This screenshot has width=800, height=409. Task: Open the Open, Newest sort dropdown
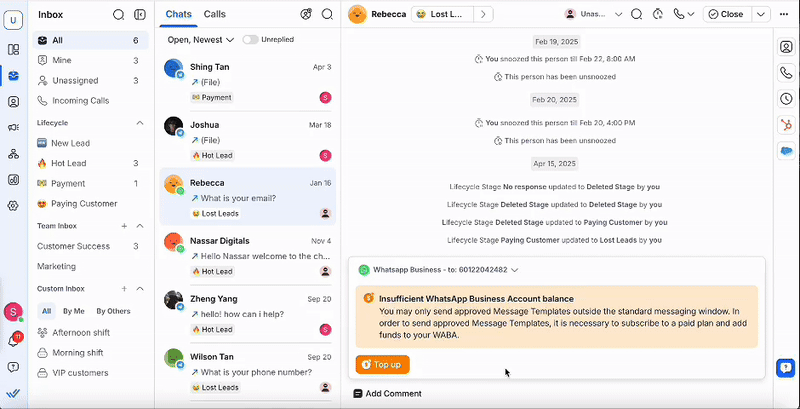click(201, 40)
